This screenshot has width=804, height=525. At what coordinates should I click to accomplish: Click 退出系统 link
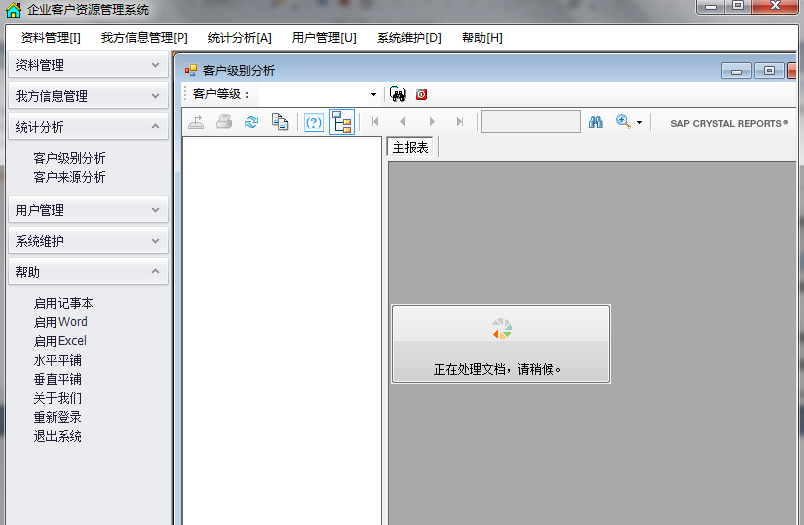57,436
